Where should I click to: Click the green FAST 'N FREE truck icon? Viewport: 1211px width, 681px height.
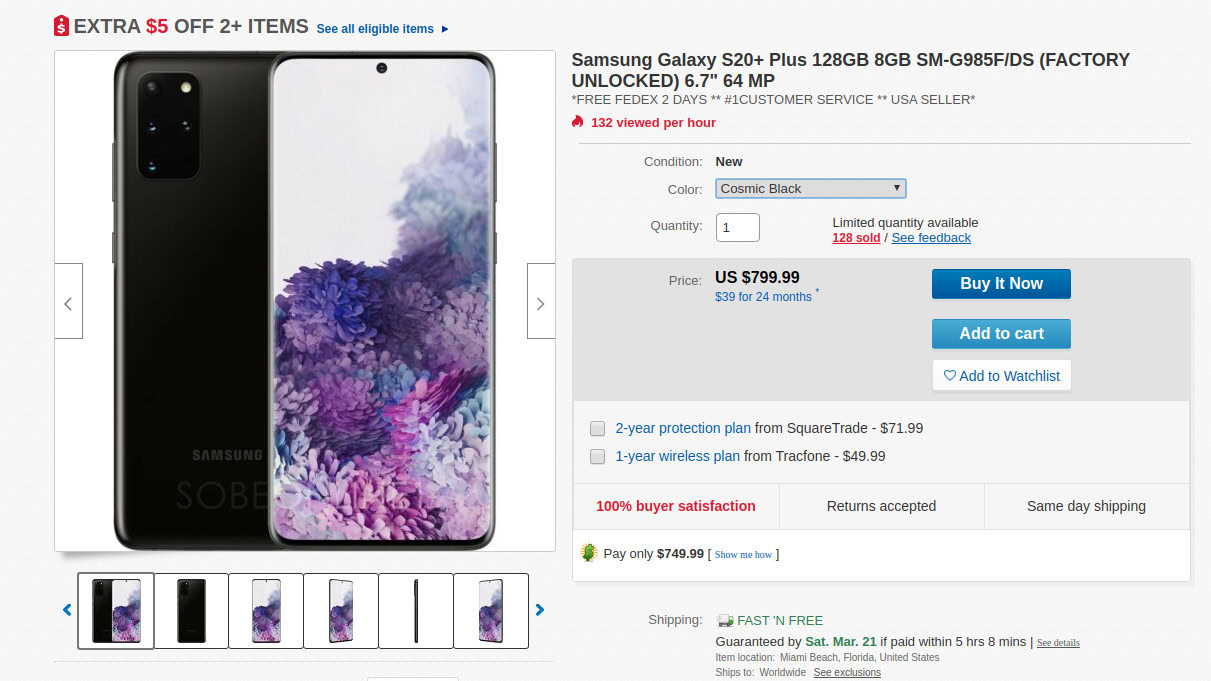tap(725, 621)
